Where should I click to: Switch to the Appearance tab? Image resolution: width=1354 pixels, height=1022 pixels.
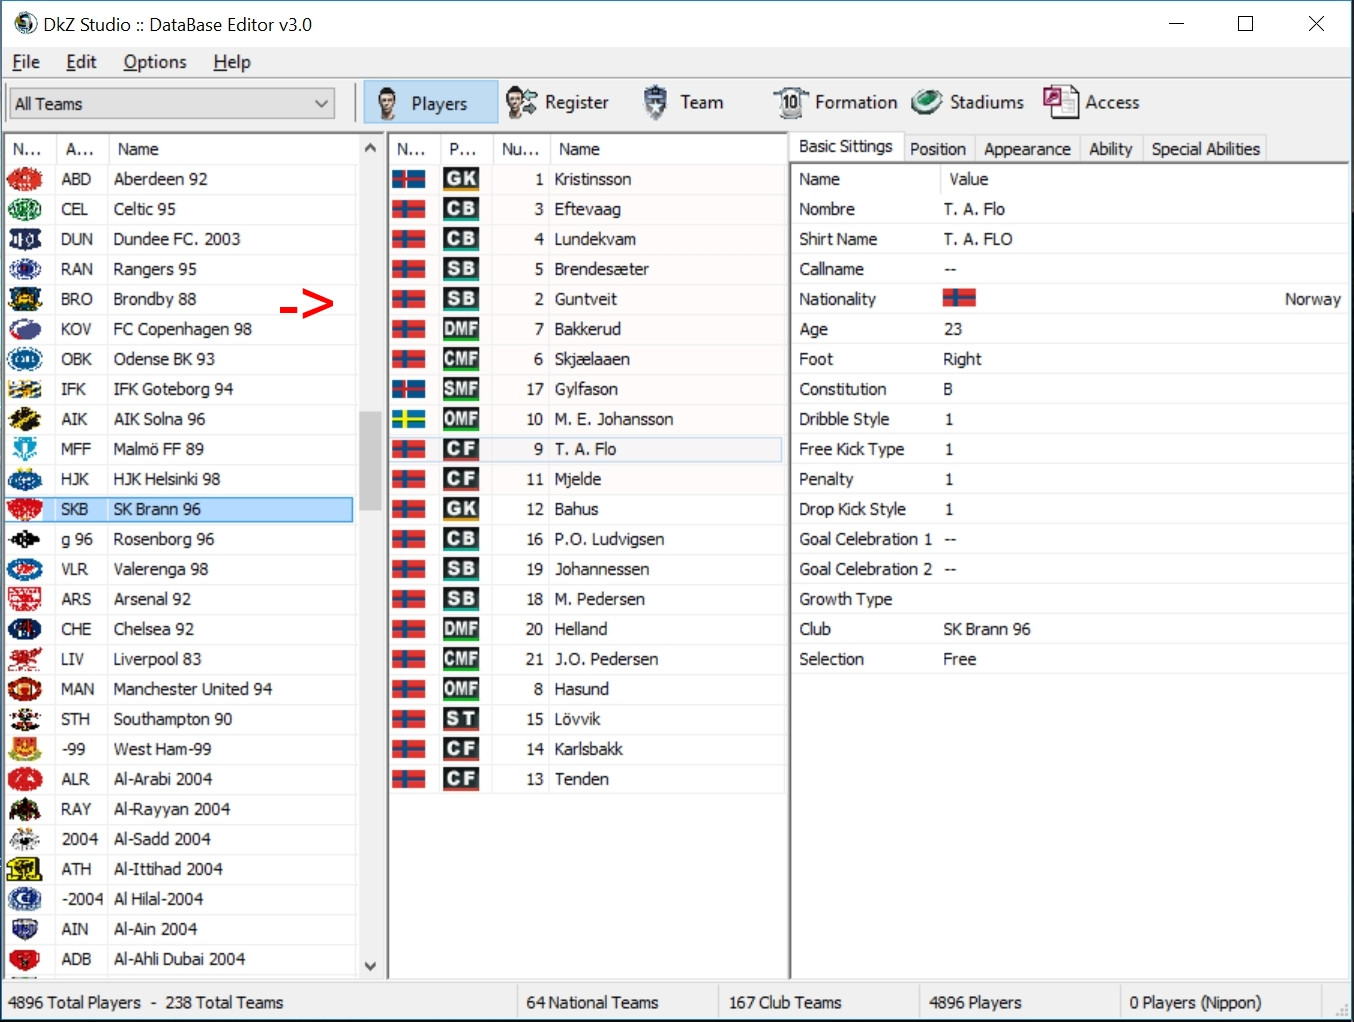(x=1027, y=149)
